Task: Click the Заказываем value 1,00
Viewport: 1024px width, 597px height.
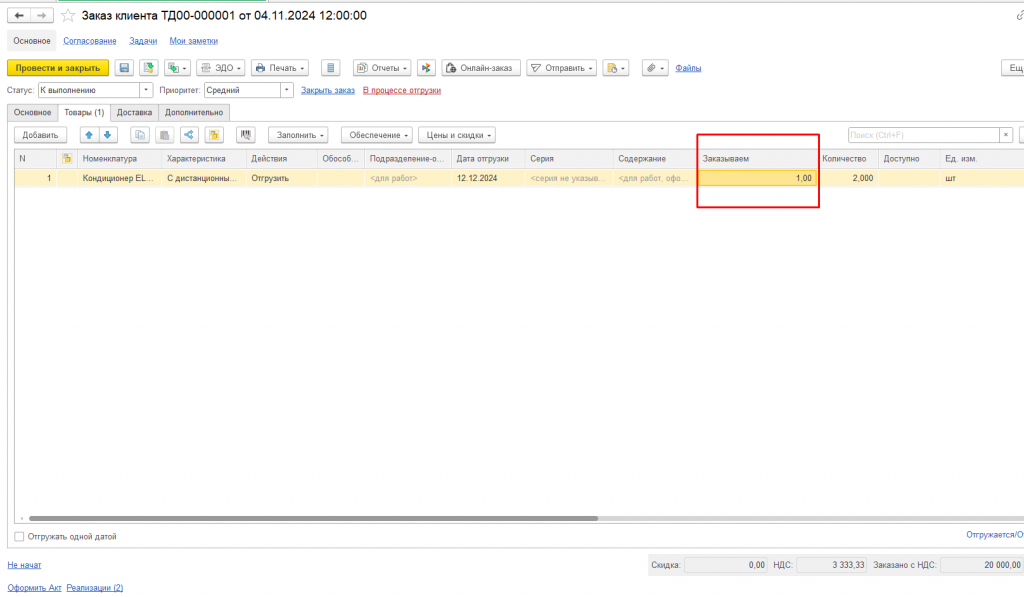Action: click(758, 178)
